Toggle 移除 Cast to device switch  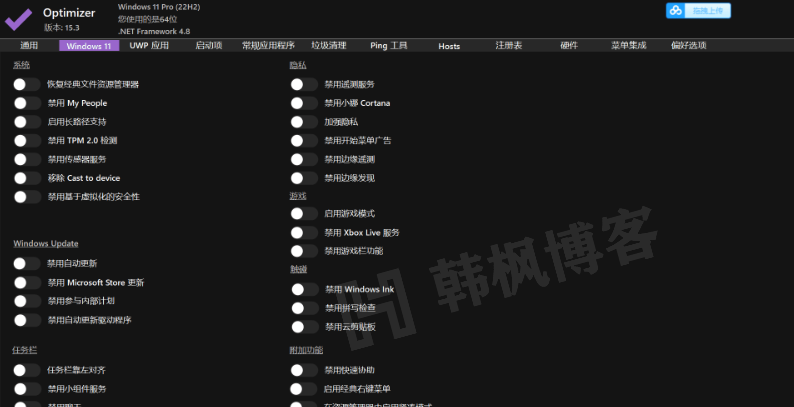[27, 178]
